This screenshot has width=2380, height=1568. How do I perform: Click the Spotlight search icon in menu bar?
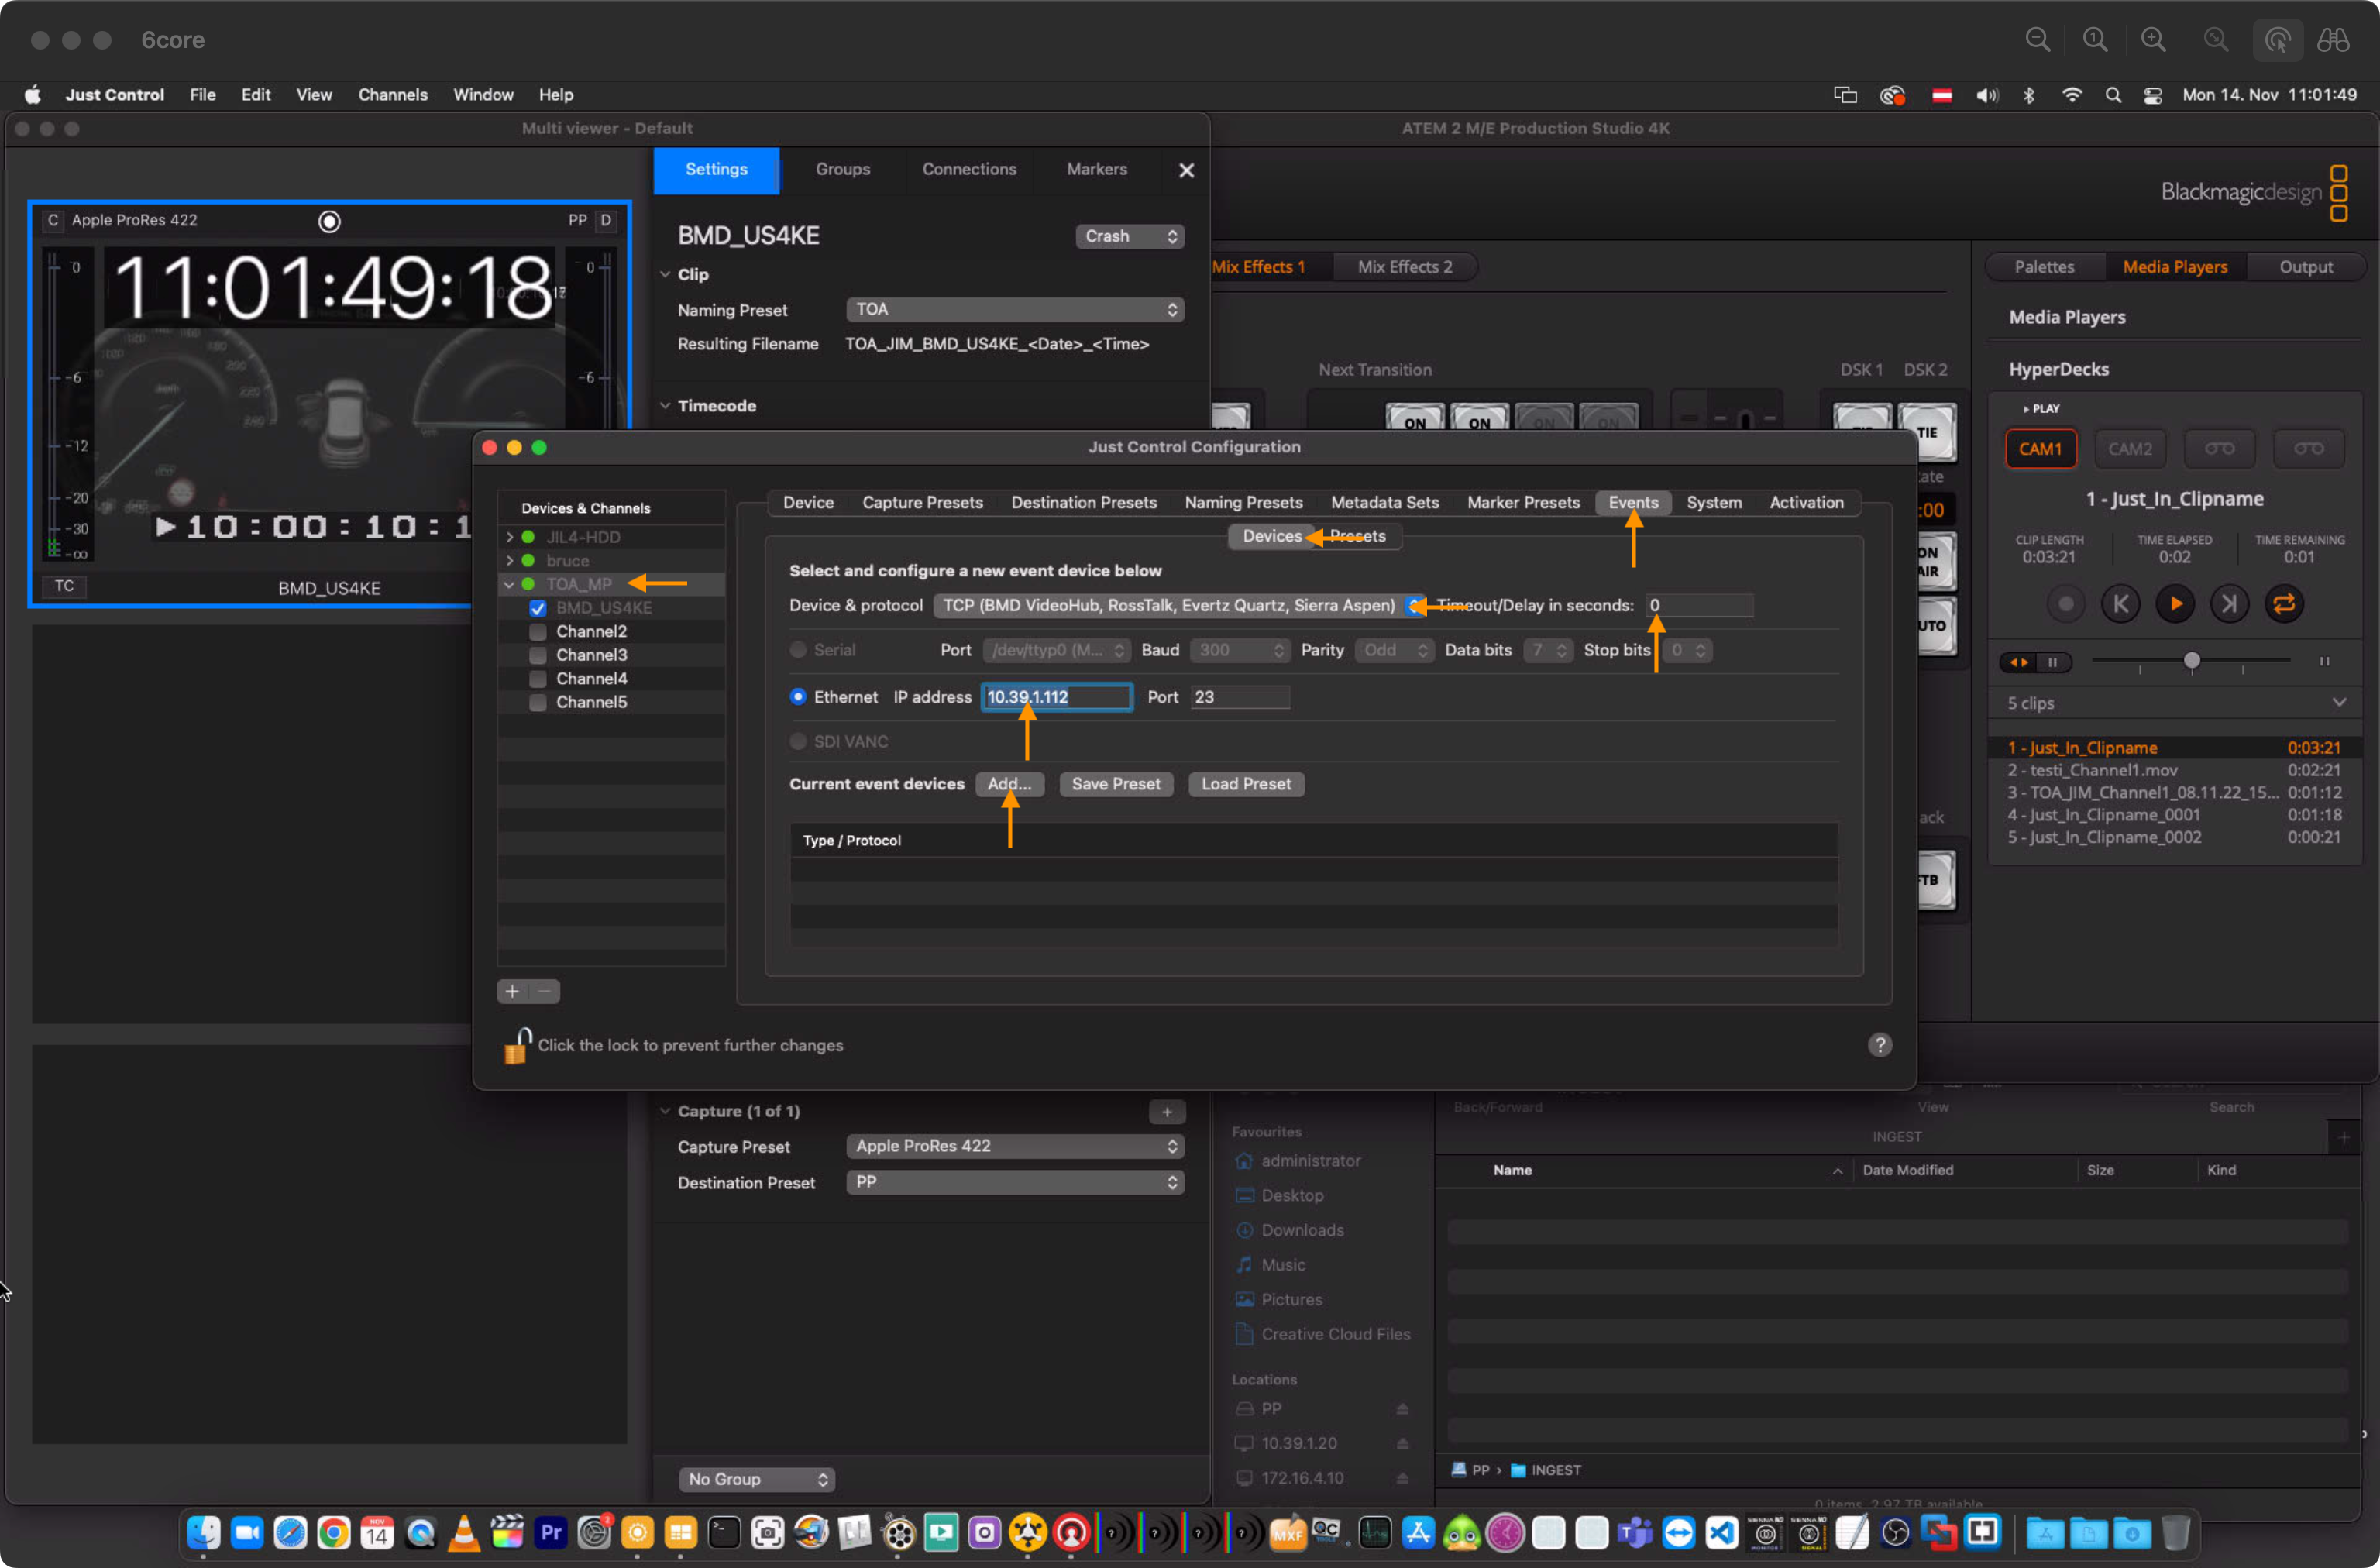coord(2112,95)
